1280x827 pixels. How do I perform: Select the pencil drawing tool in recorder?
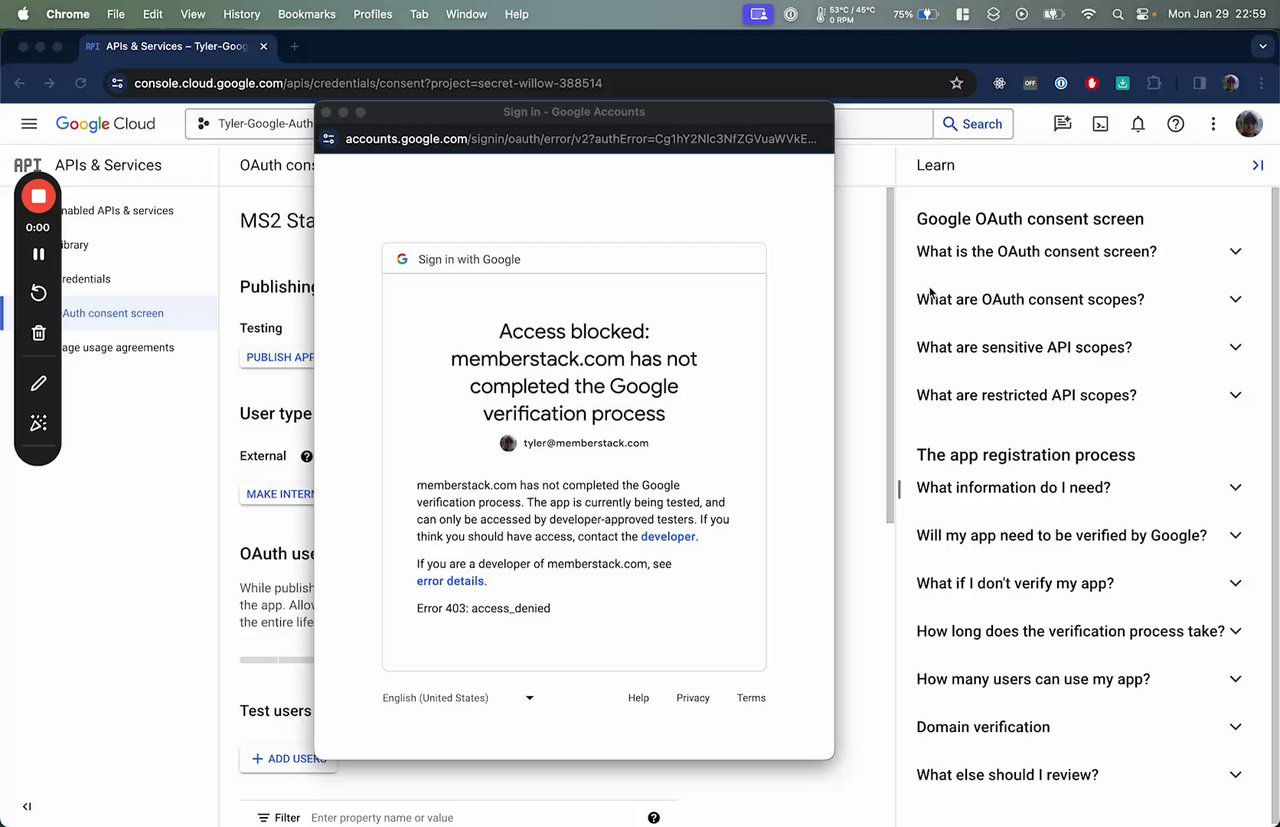[x=38, y=383]
